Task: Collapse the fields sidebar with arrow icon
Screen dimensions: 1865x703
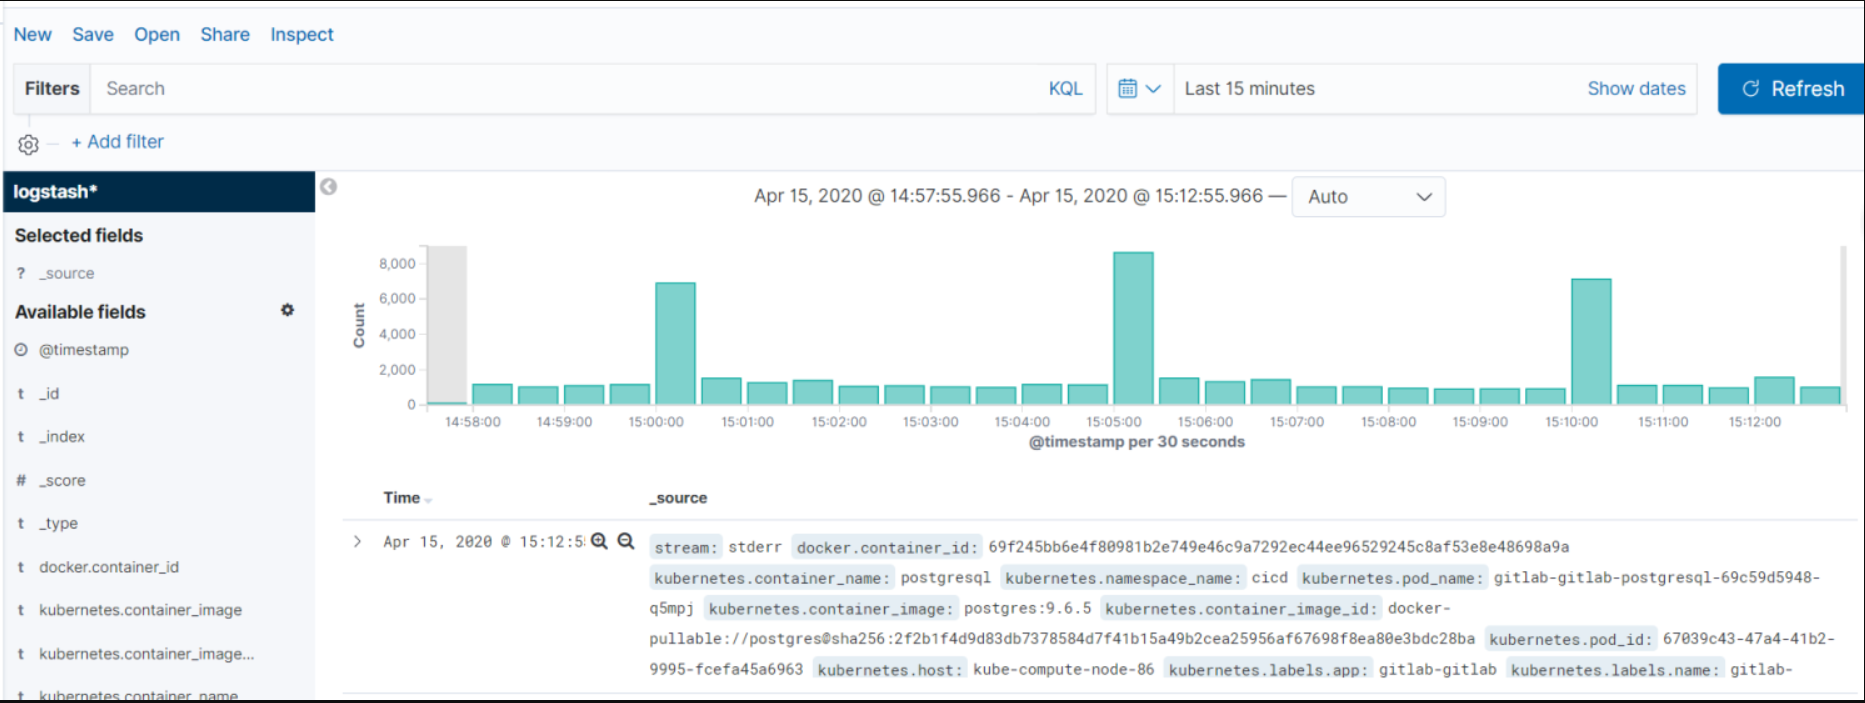Action: [x=328, y=187]
